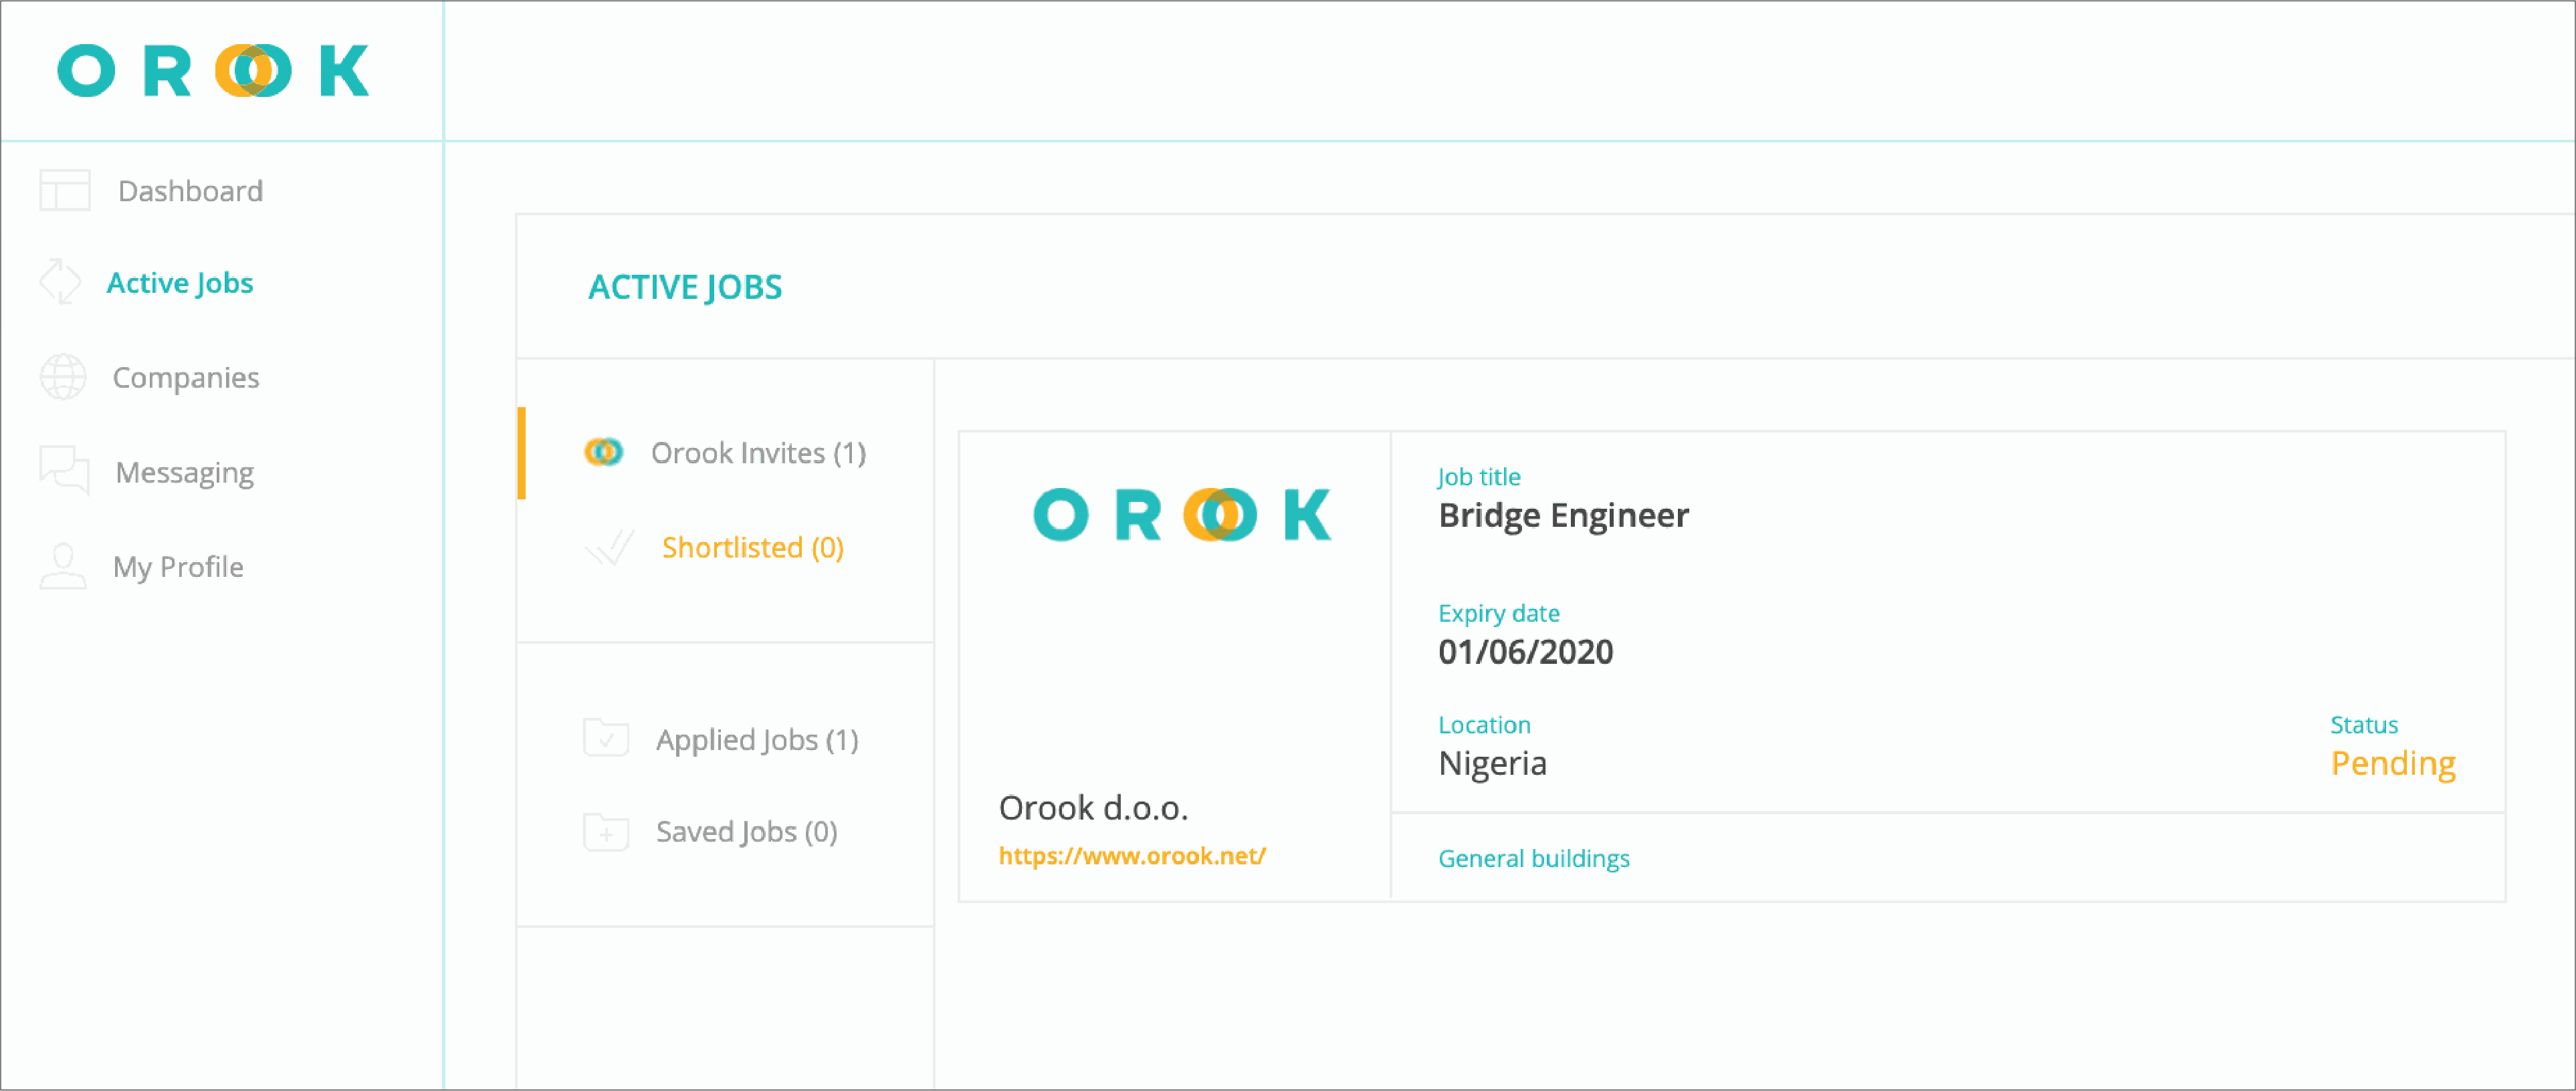Image resolution: width=2576 pixels, height=1091 pixels.
Task: Open the Dashboard menu item
Action: (190, 190)
